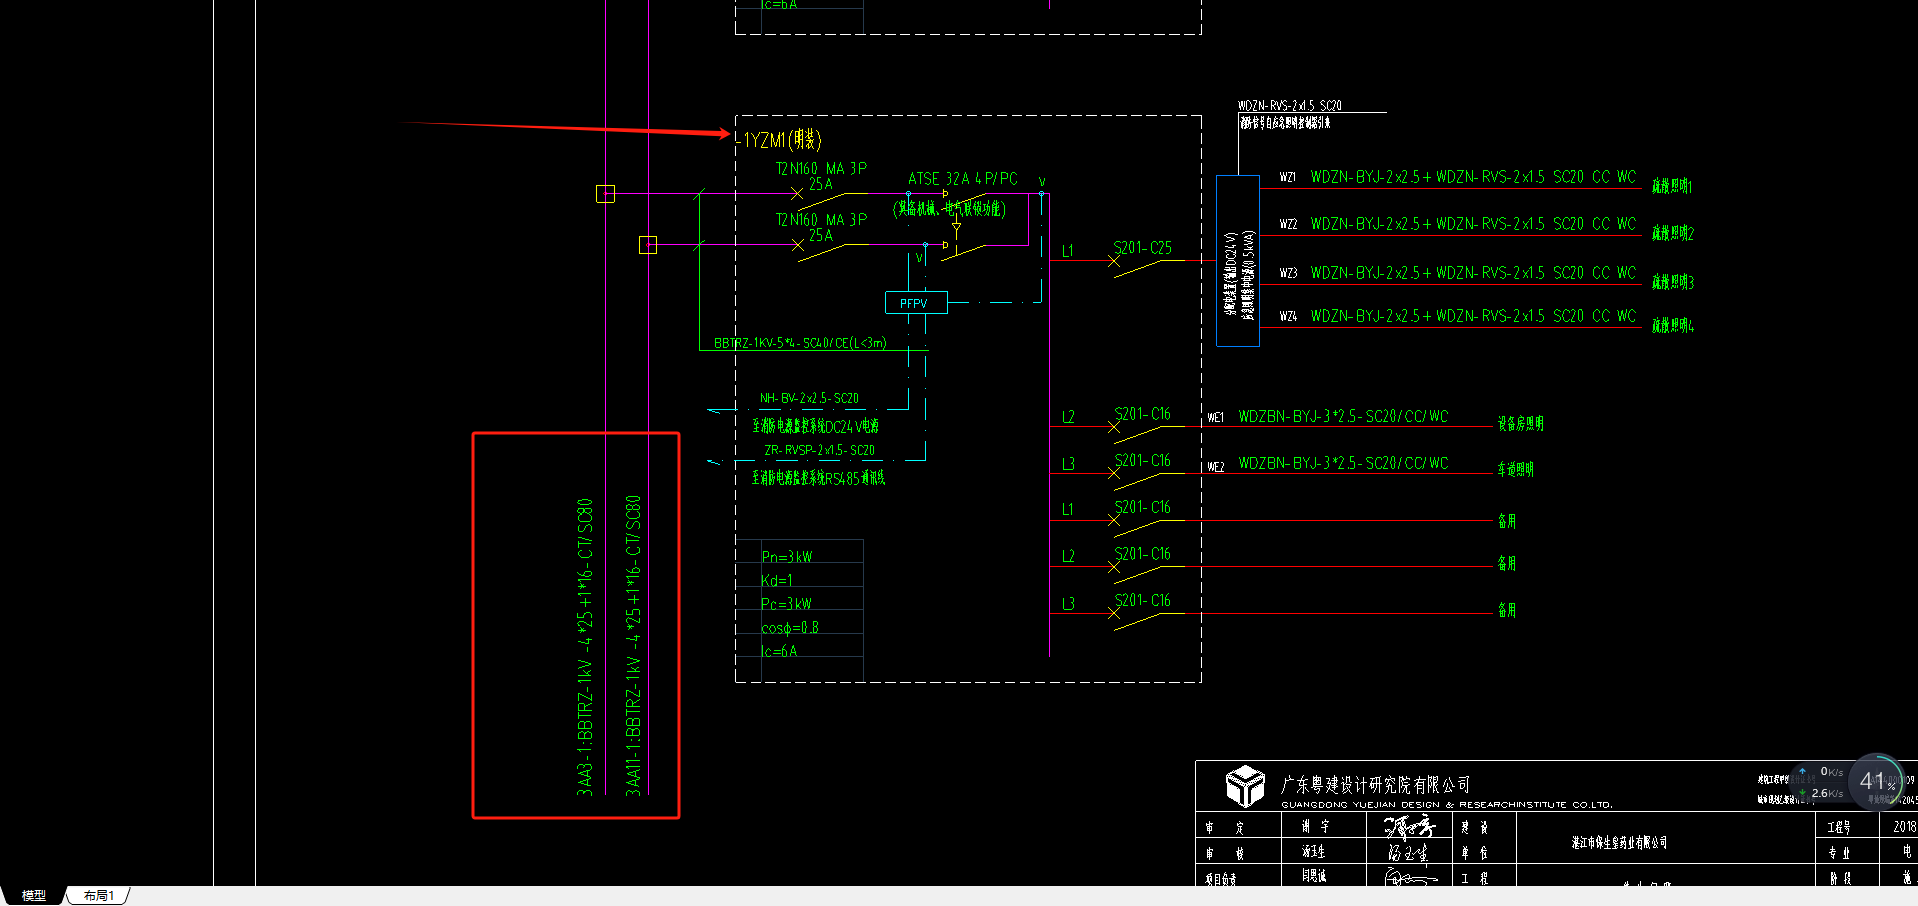Click the design institute cube logo
The width and height of the screenshot is (1918, 906).
(x=1245, y=786)
